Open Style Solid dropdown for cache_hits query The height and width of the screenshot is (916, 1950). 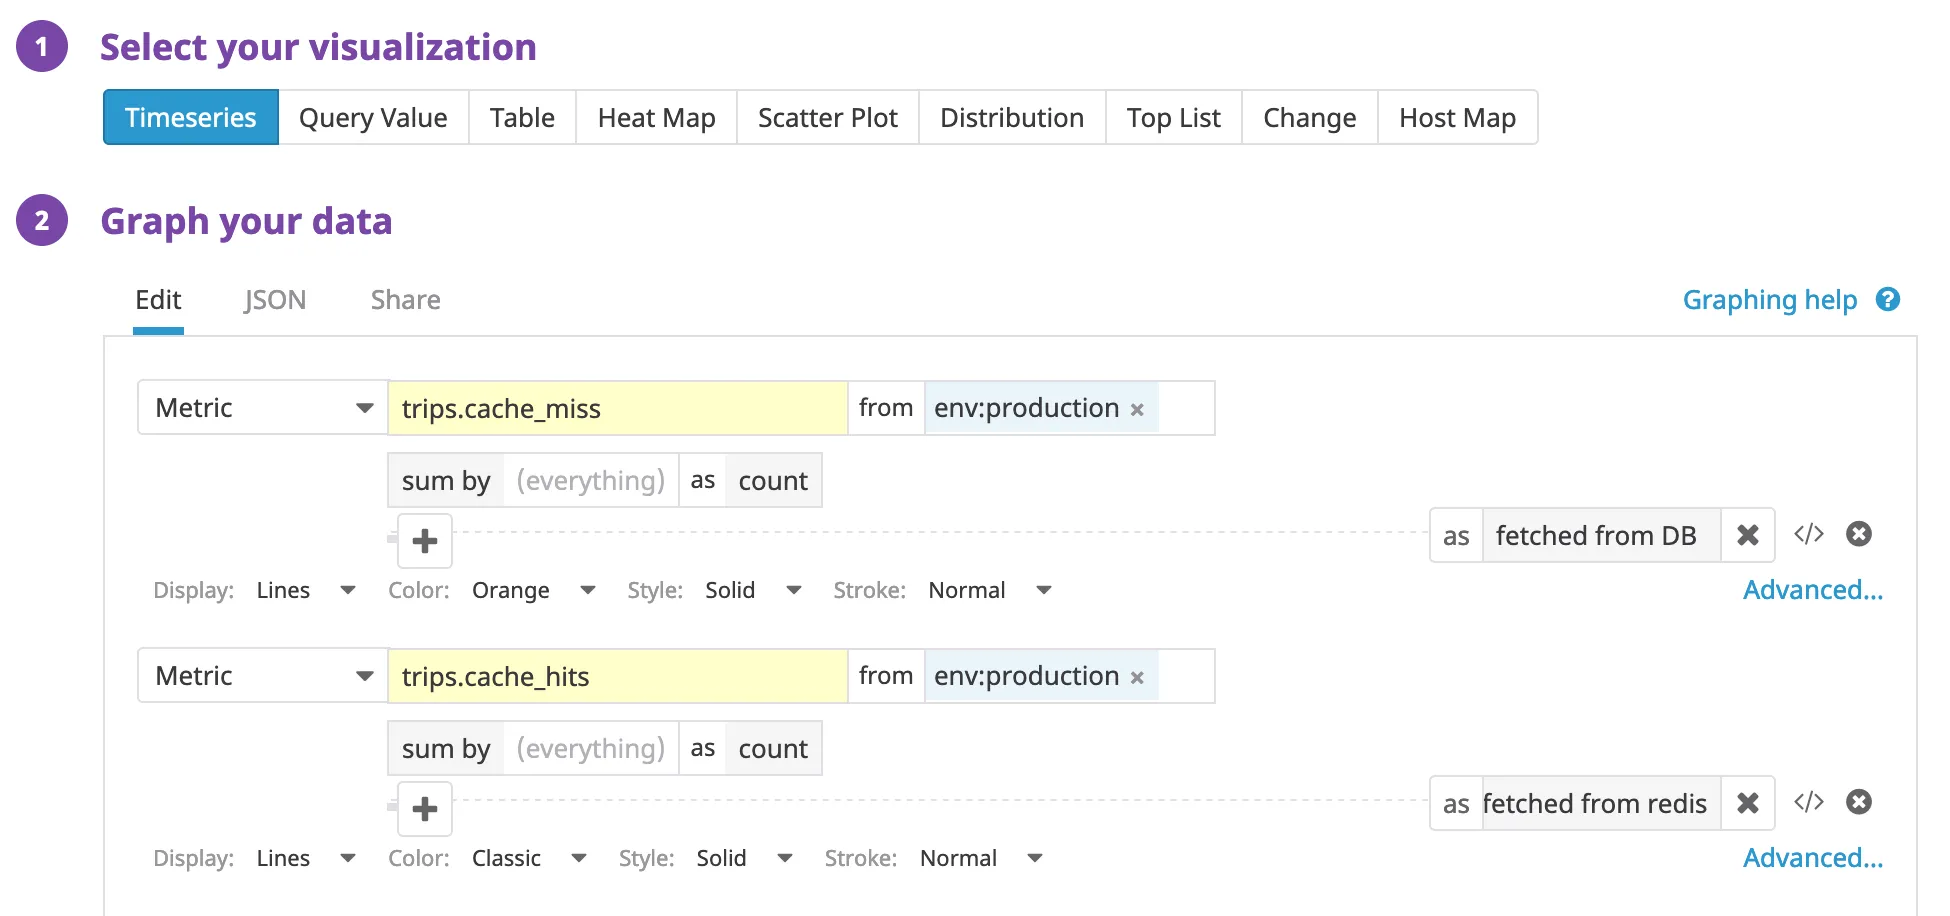pyautogui.click(x=744, y=858)
